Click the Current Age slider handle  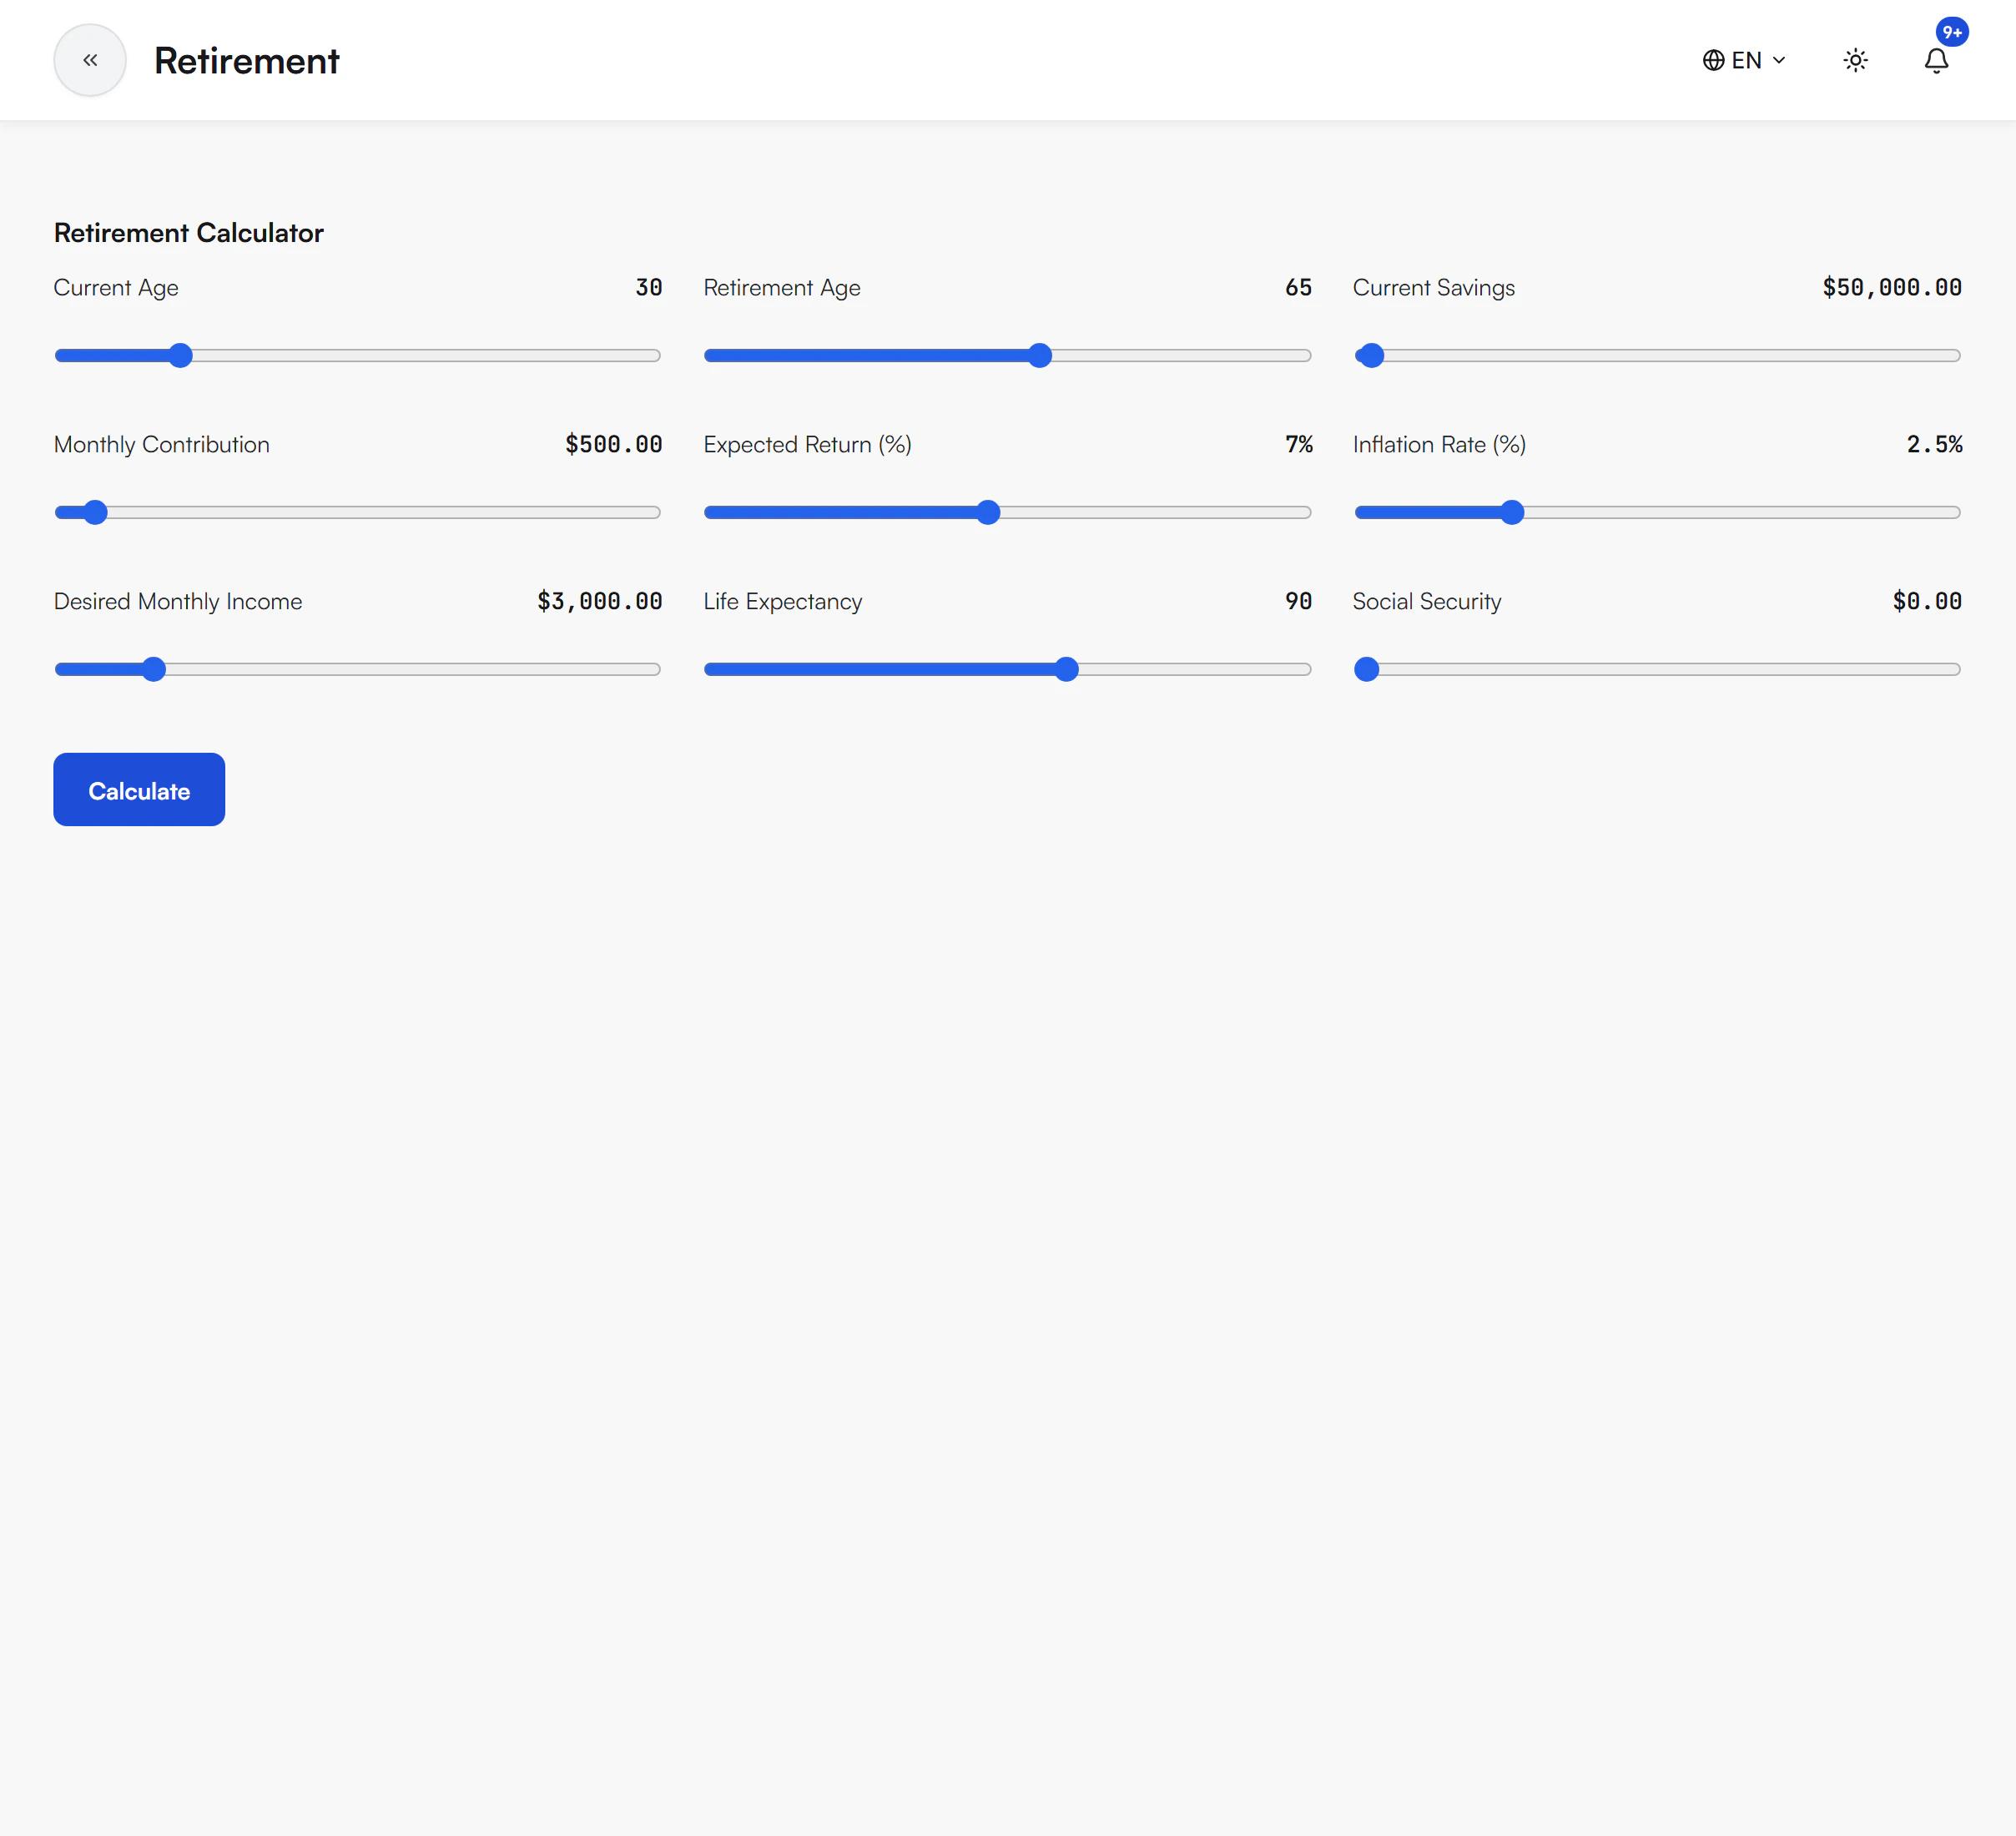[x=180, y=355]
